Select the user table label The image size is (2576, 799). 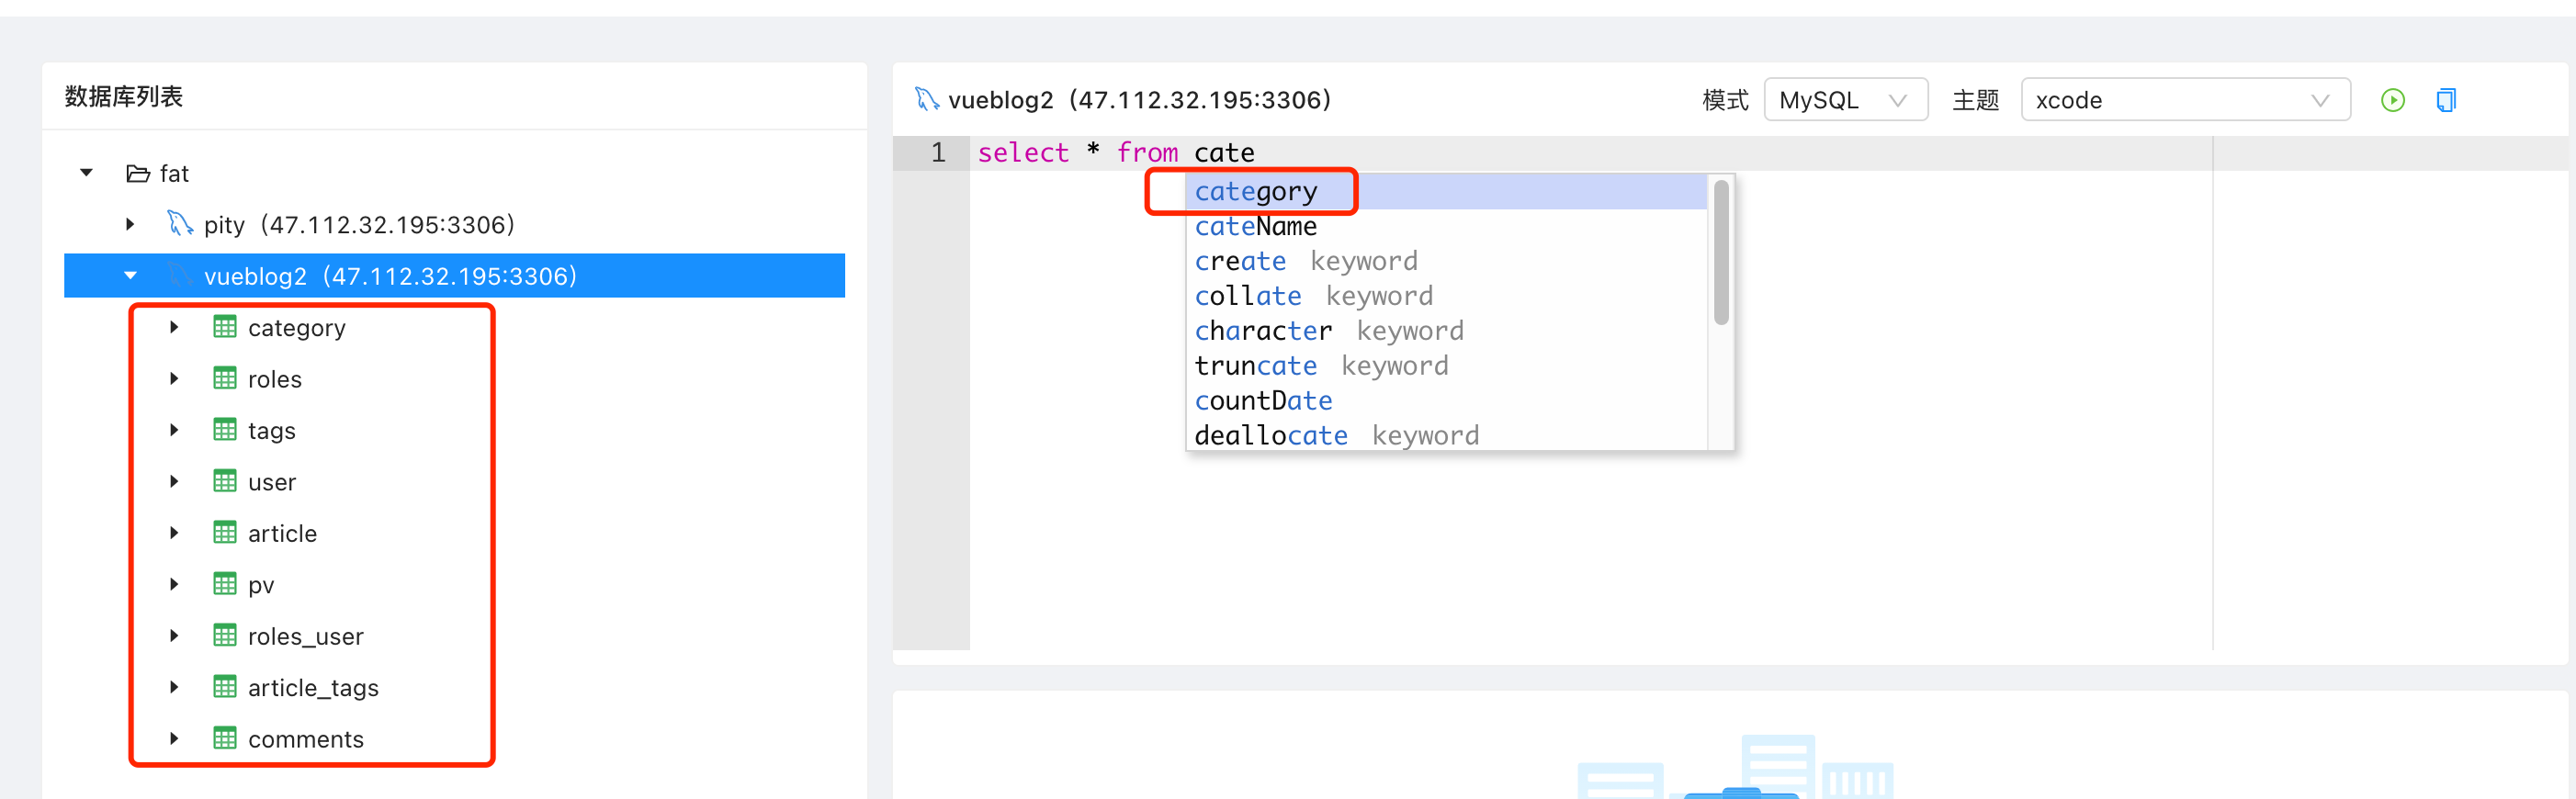click(x=272, y=482)
